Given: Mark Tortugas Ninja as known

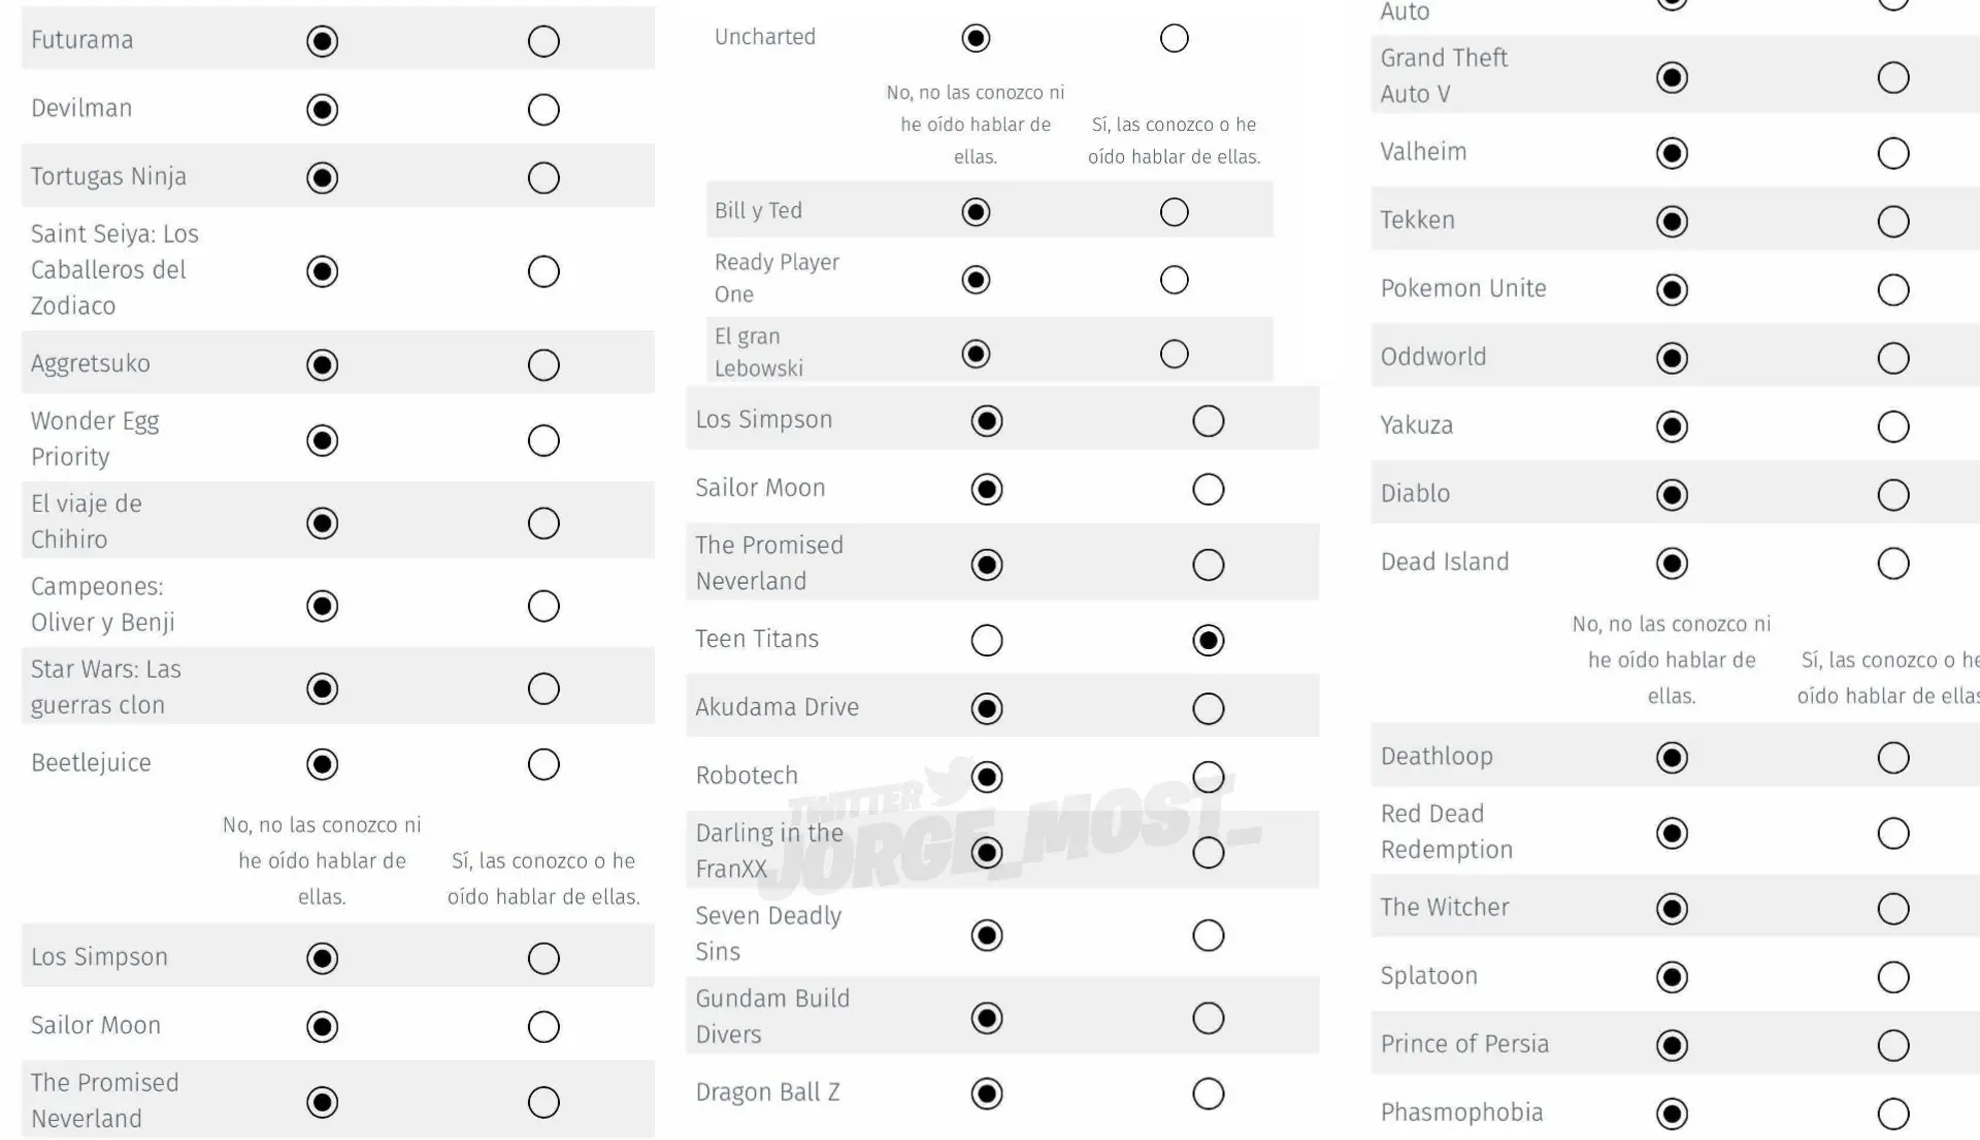Looking at the screenshot, I should click(x=543, y=178).
